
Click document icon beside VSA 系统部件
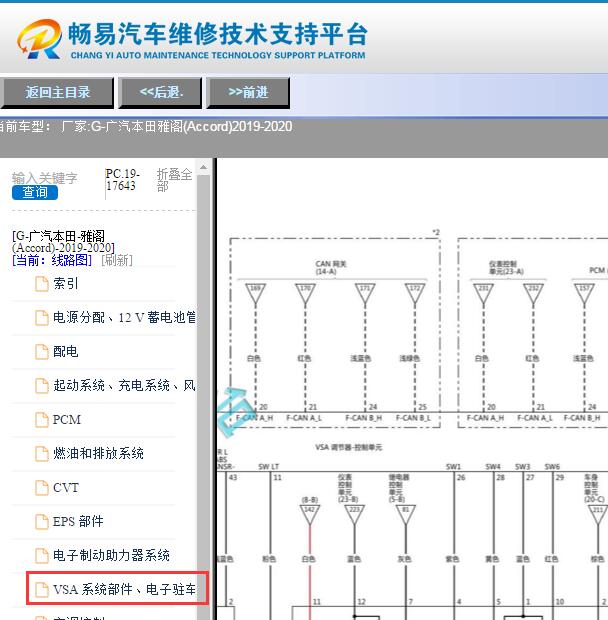click(42, 590)
